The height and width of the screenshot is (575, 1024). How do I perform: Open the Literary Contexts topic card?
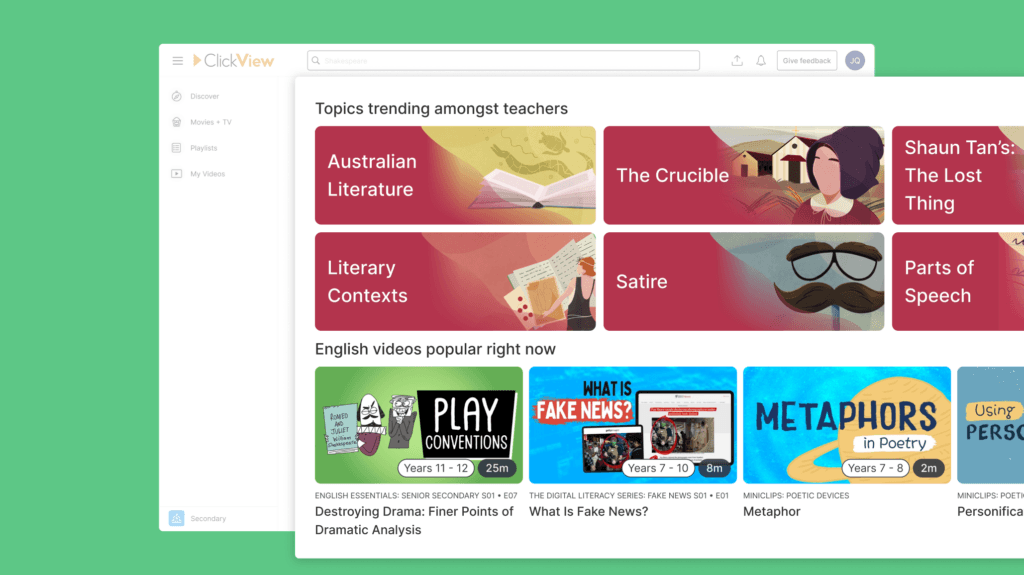(x=455, y=281)
